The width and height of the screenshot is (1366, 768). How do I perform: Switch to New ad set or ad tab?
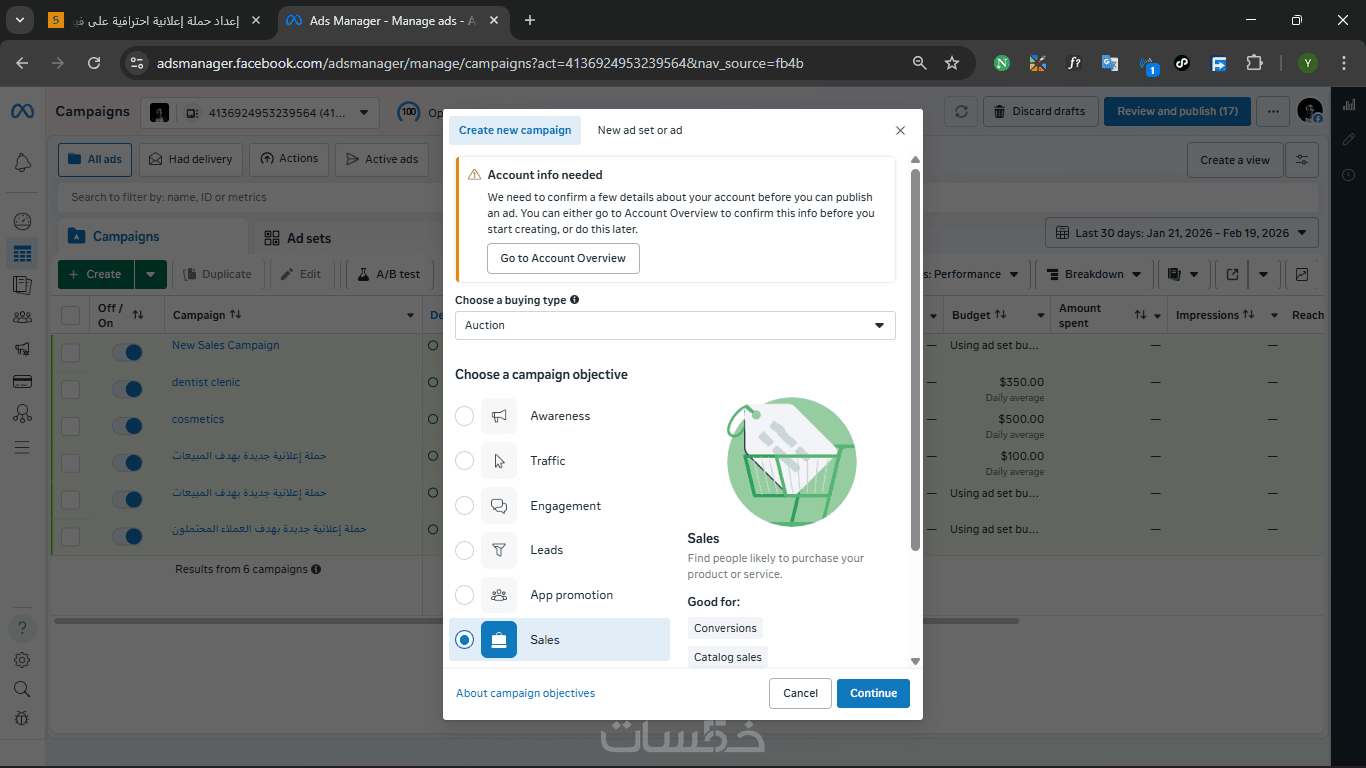tap(640, 130)
